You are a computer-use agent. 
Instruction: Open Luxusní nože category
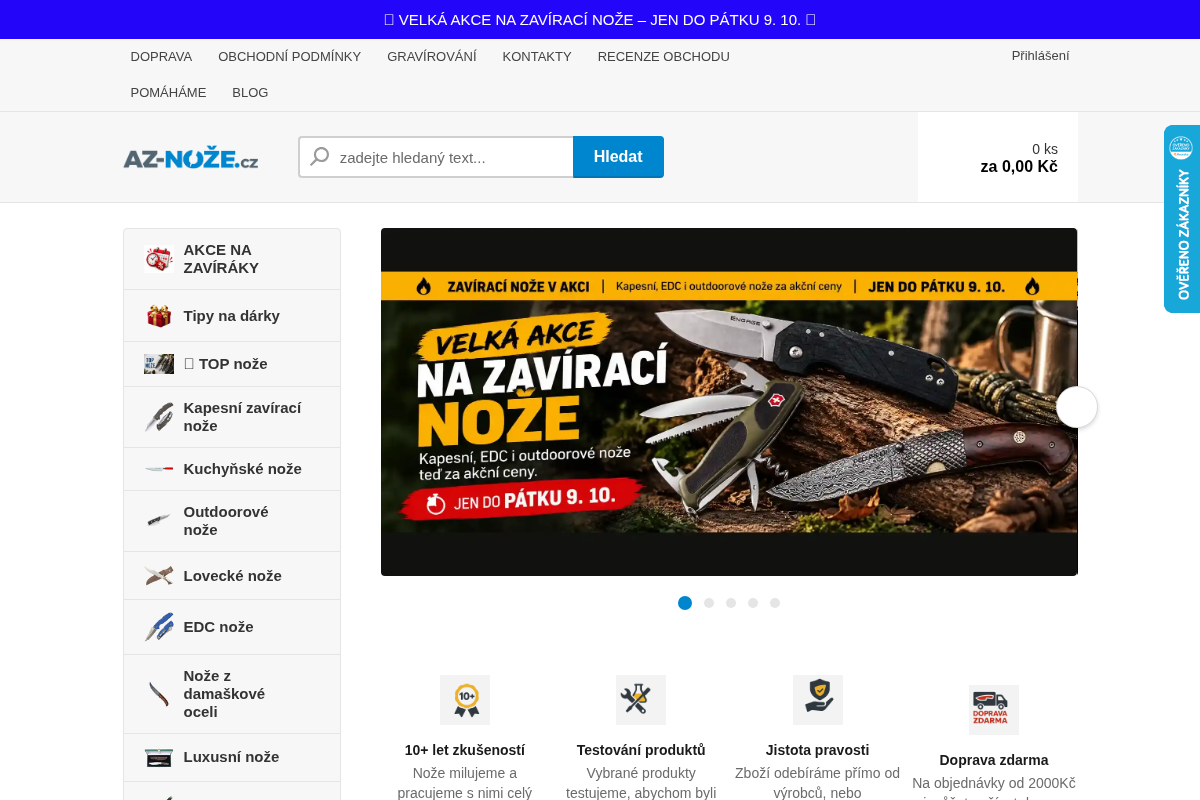[x=232, y=757]
